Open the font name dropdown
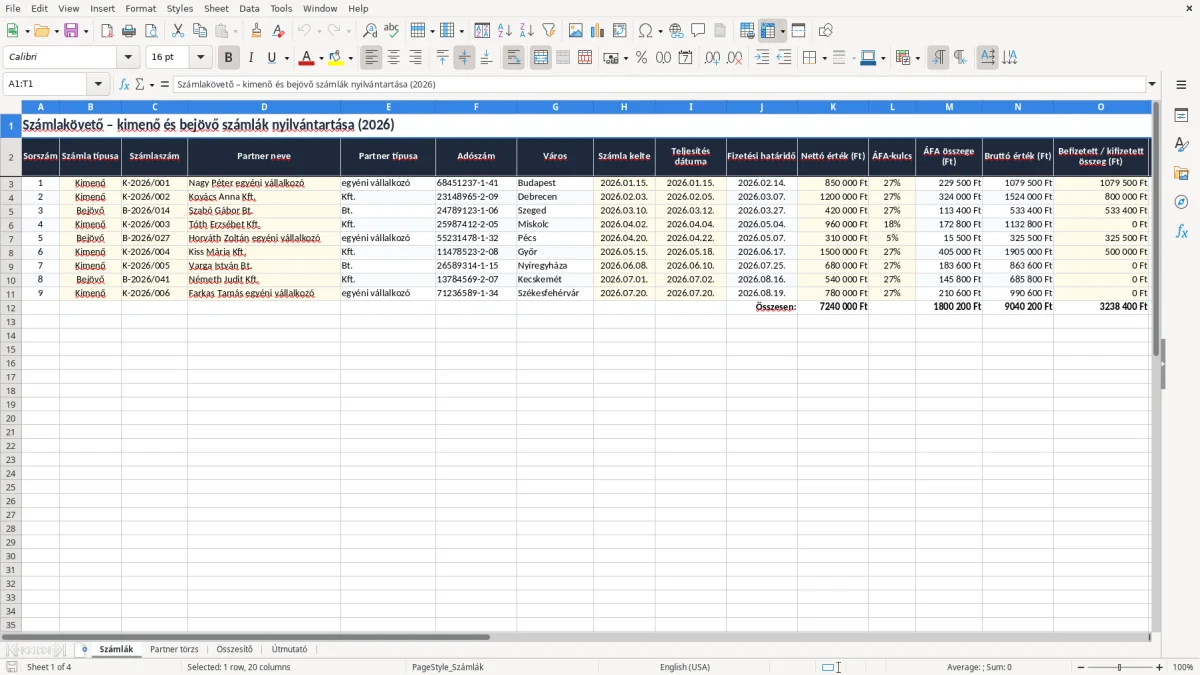The width and height of the screenshot is (1200, 675). (128, 58)
